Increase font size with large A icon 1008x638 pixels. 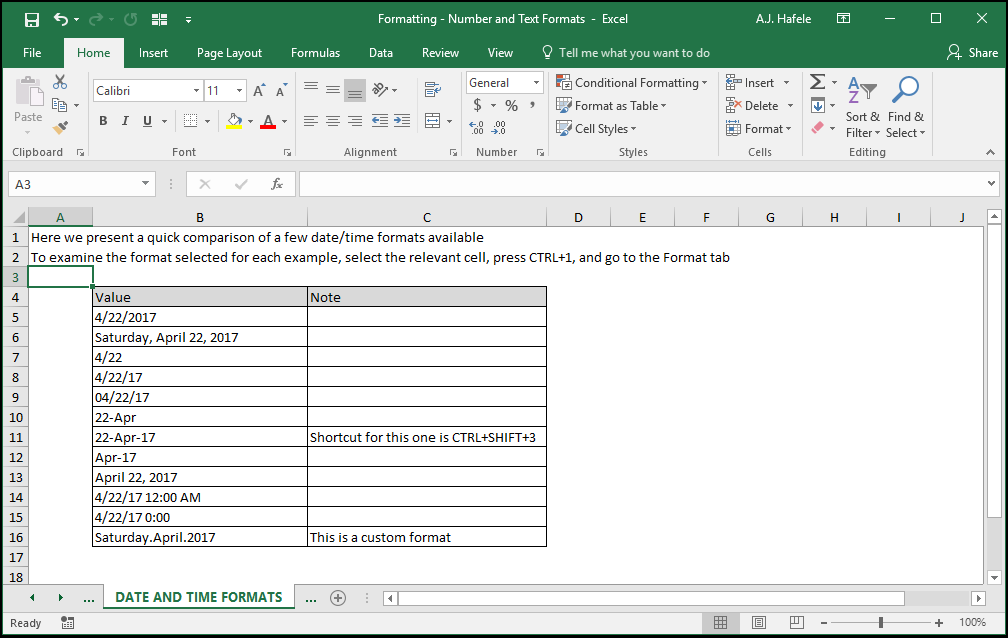tap(258, 91)
